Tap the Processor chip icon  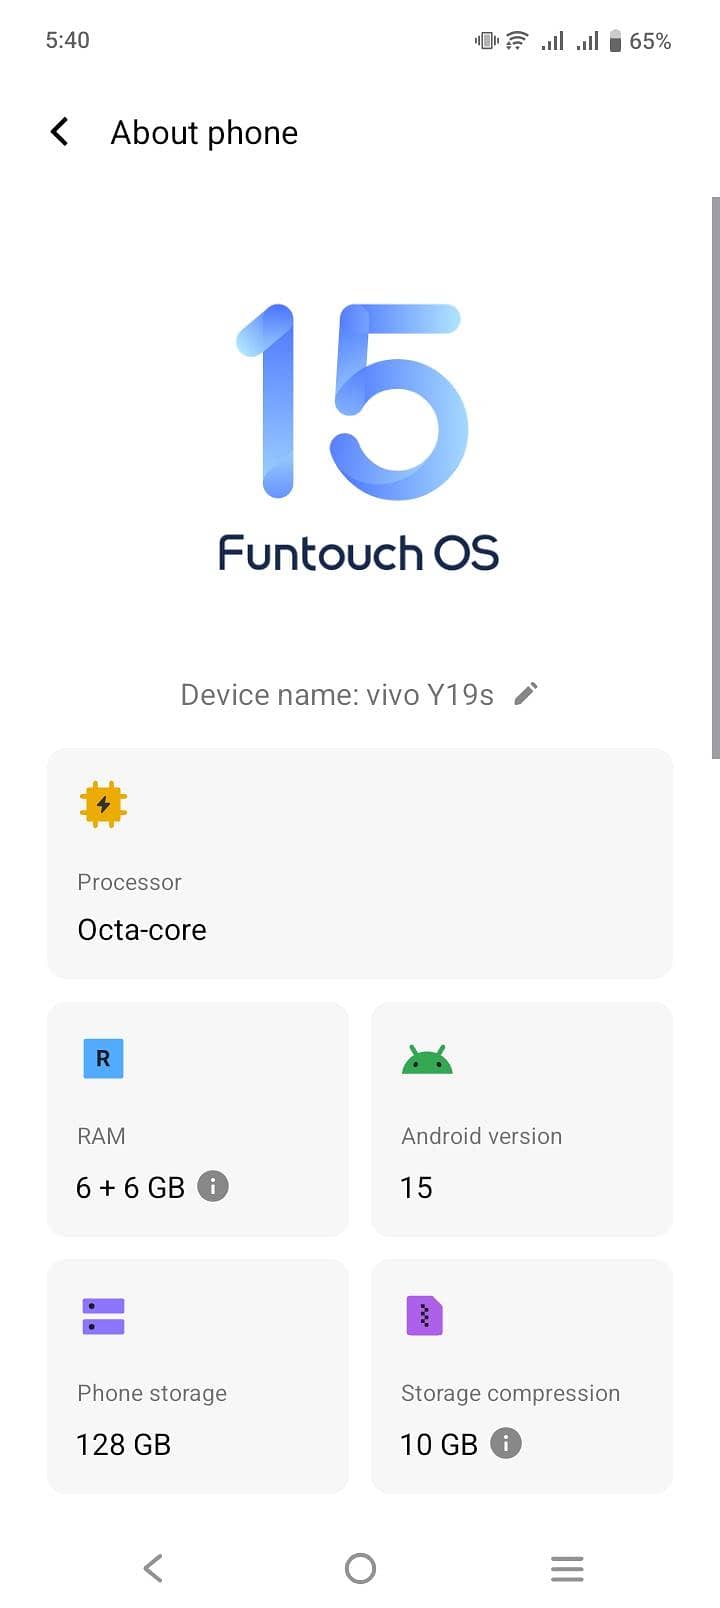[103, 805]
